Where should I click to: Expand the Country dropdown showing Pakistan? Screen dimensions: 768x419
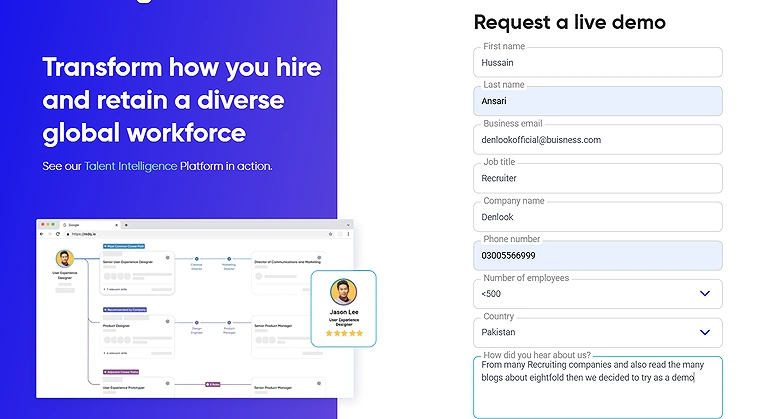pos(598,332)
